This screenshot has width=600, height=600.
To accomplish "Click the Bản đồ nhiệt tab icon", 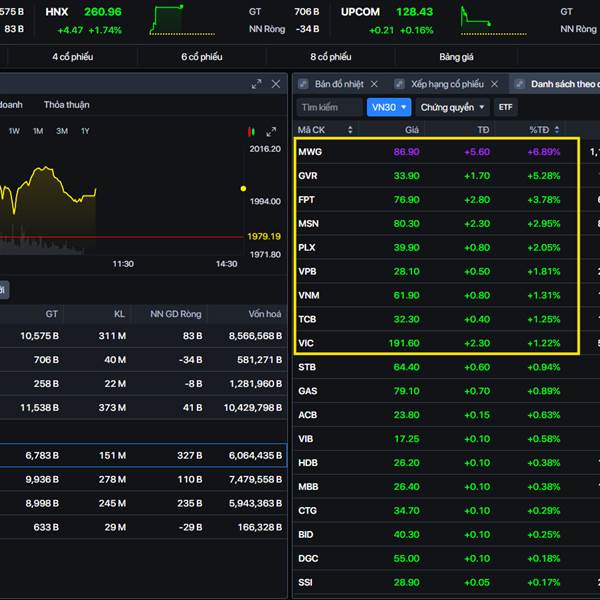I will [304, 85].
